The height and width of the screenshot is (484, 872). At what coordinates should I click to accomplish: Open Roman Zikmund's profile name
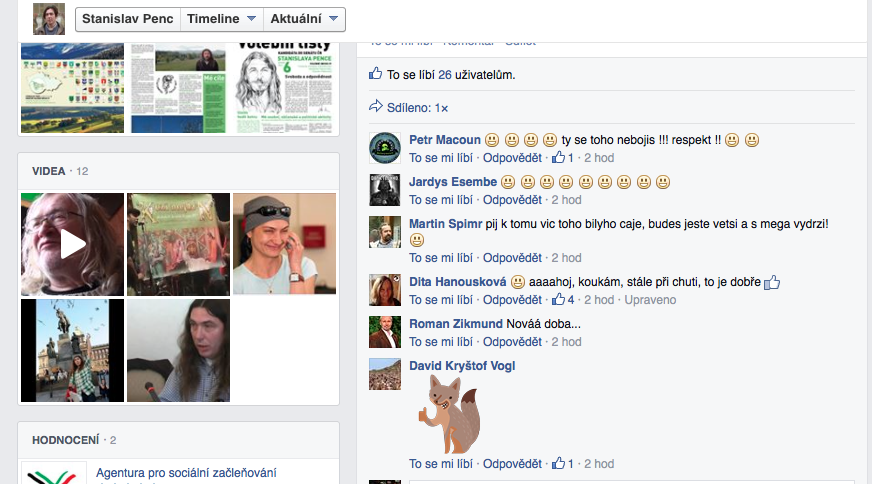tap(456, 324)
